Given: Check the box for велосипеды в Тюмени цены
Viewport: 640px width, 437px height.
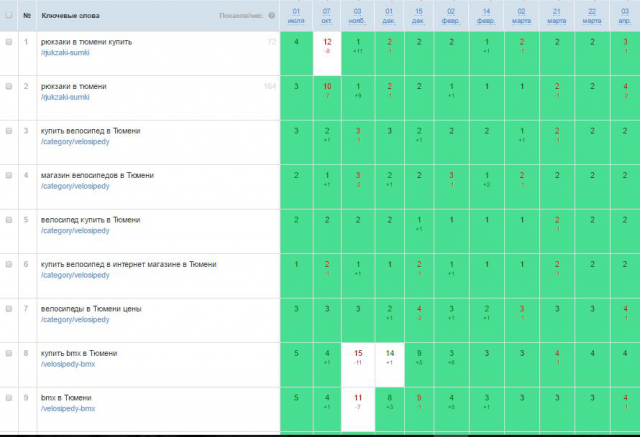Looking at the screenshot, I should tap(9, 308).
